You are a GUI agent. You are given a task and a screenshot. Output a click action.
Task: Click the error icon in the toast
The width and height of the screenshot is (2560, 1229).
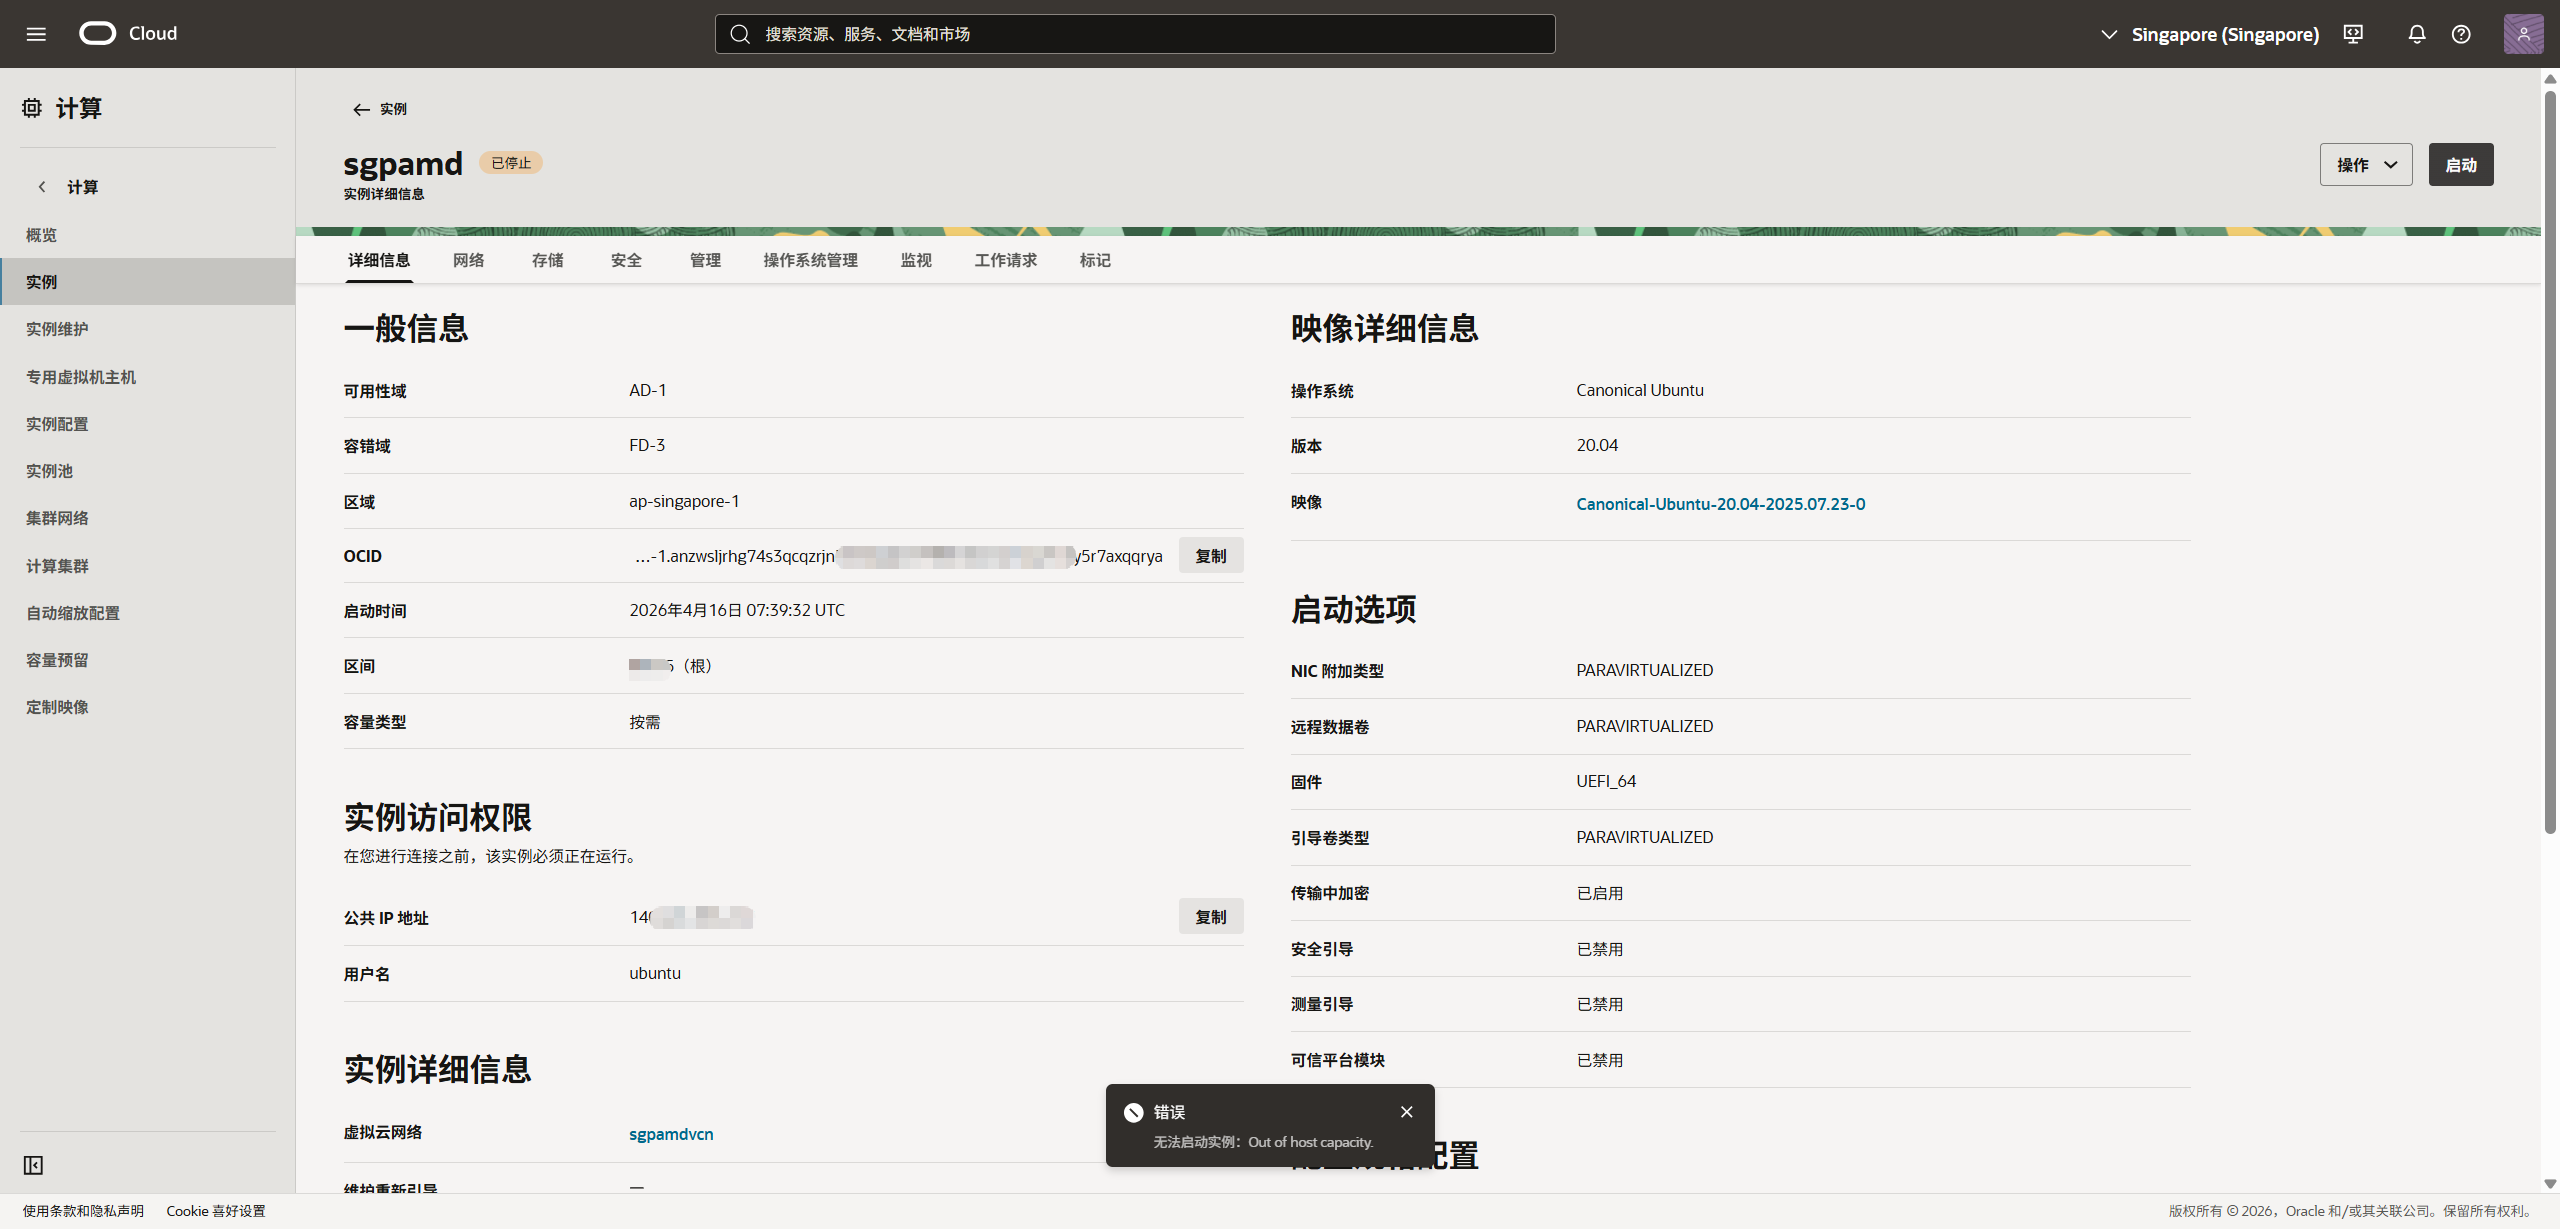[x=1133, y=1112]
